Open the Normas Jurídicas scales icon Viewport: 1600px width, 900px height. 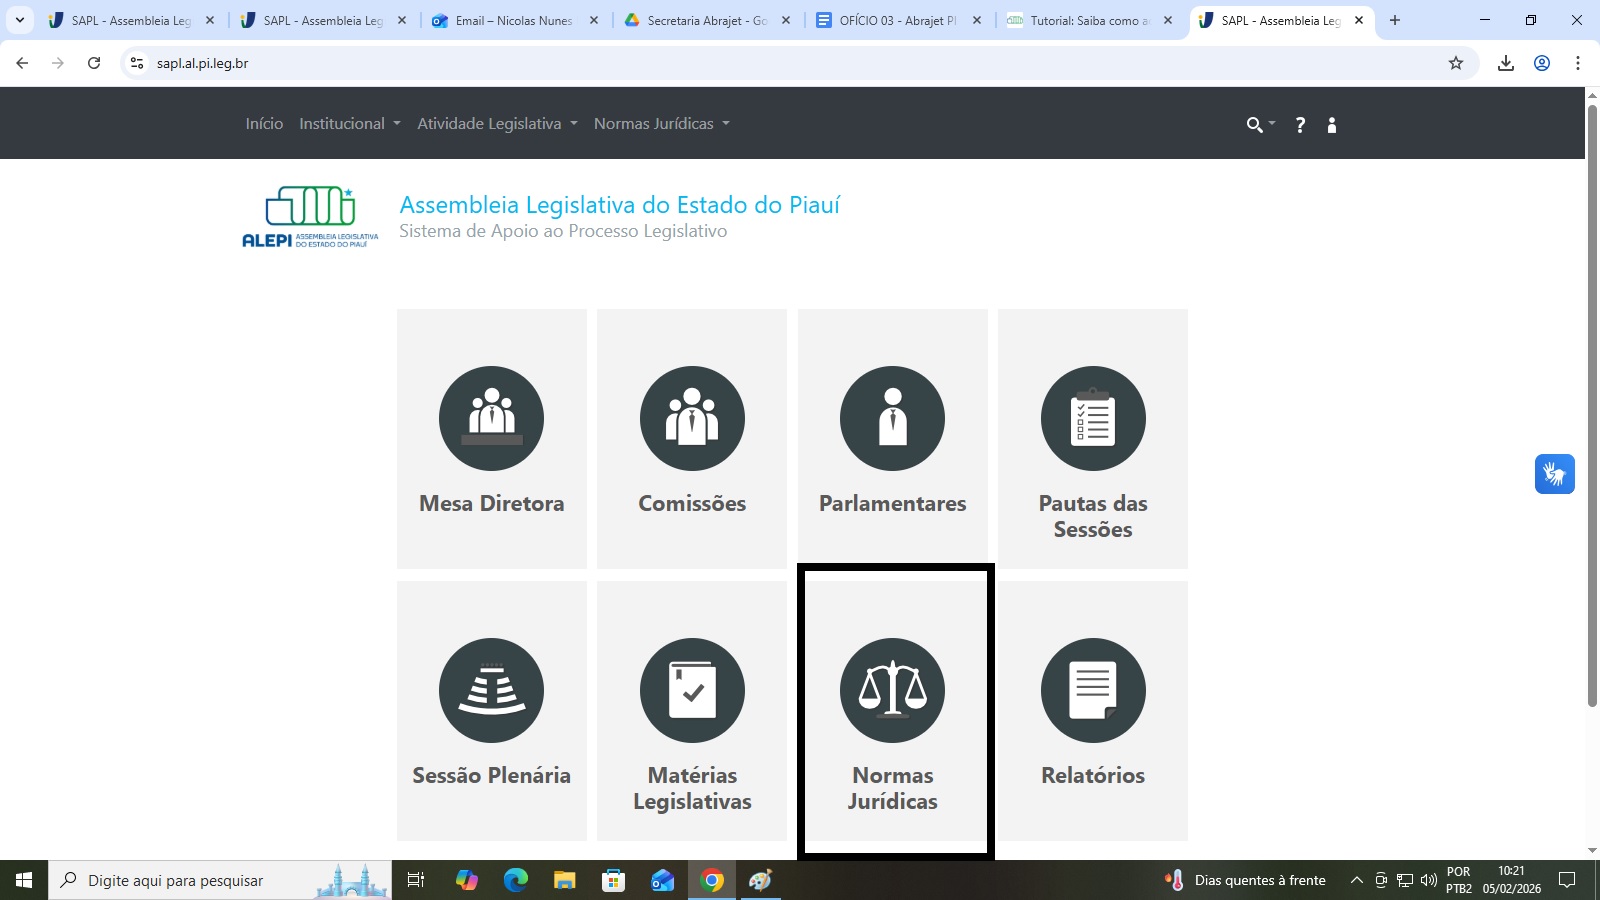pos(892,691)
